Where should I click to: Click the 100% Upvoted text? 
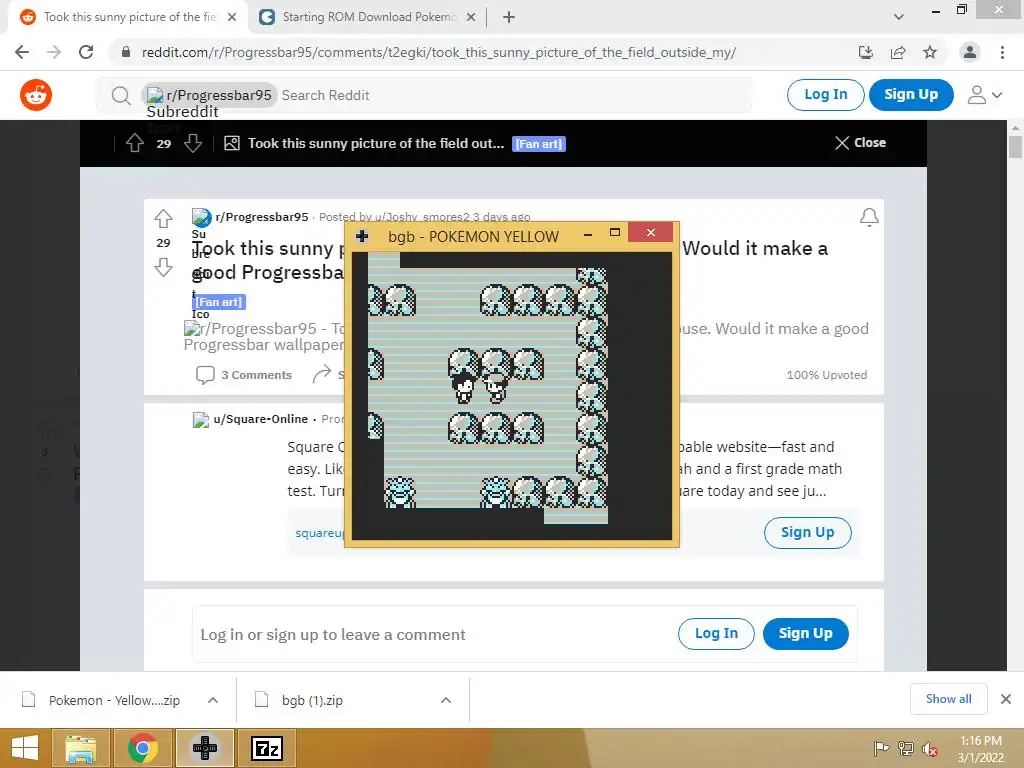[x=827, y=375]
